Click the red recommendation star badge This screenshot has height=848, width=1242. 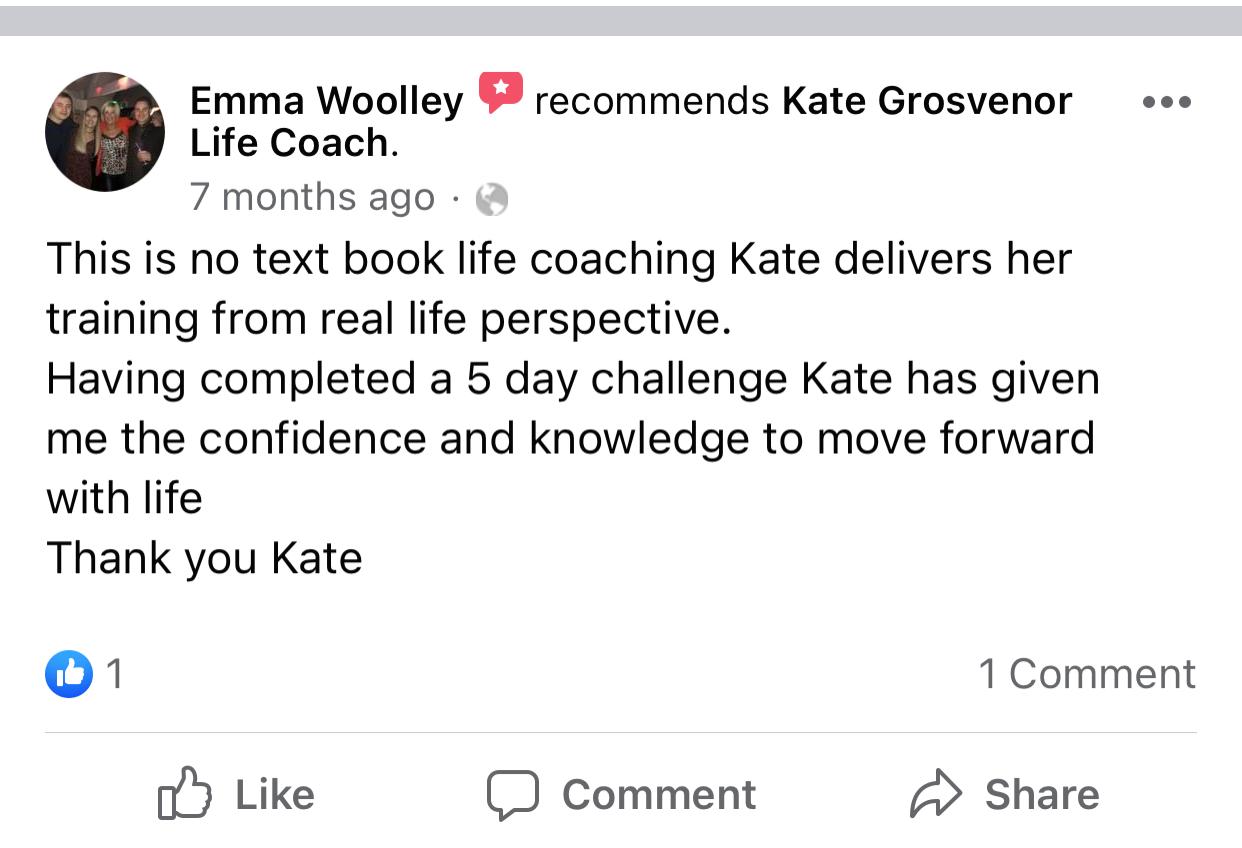(500, 93)
